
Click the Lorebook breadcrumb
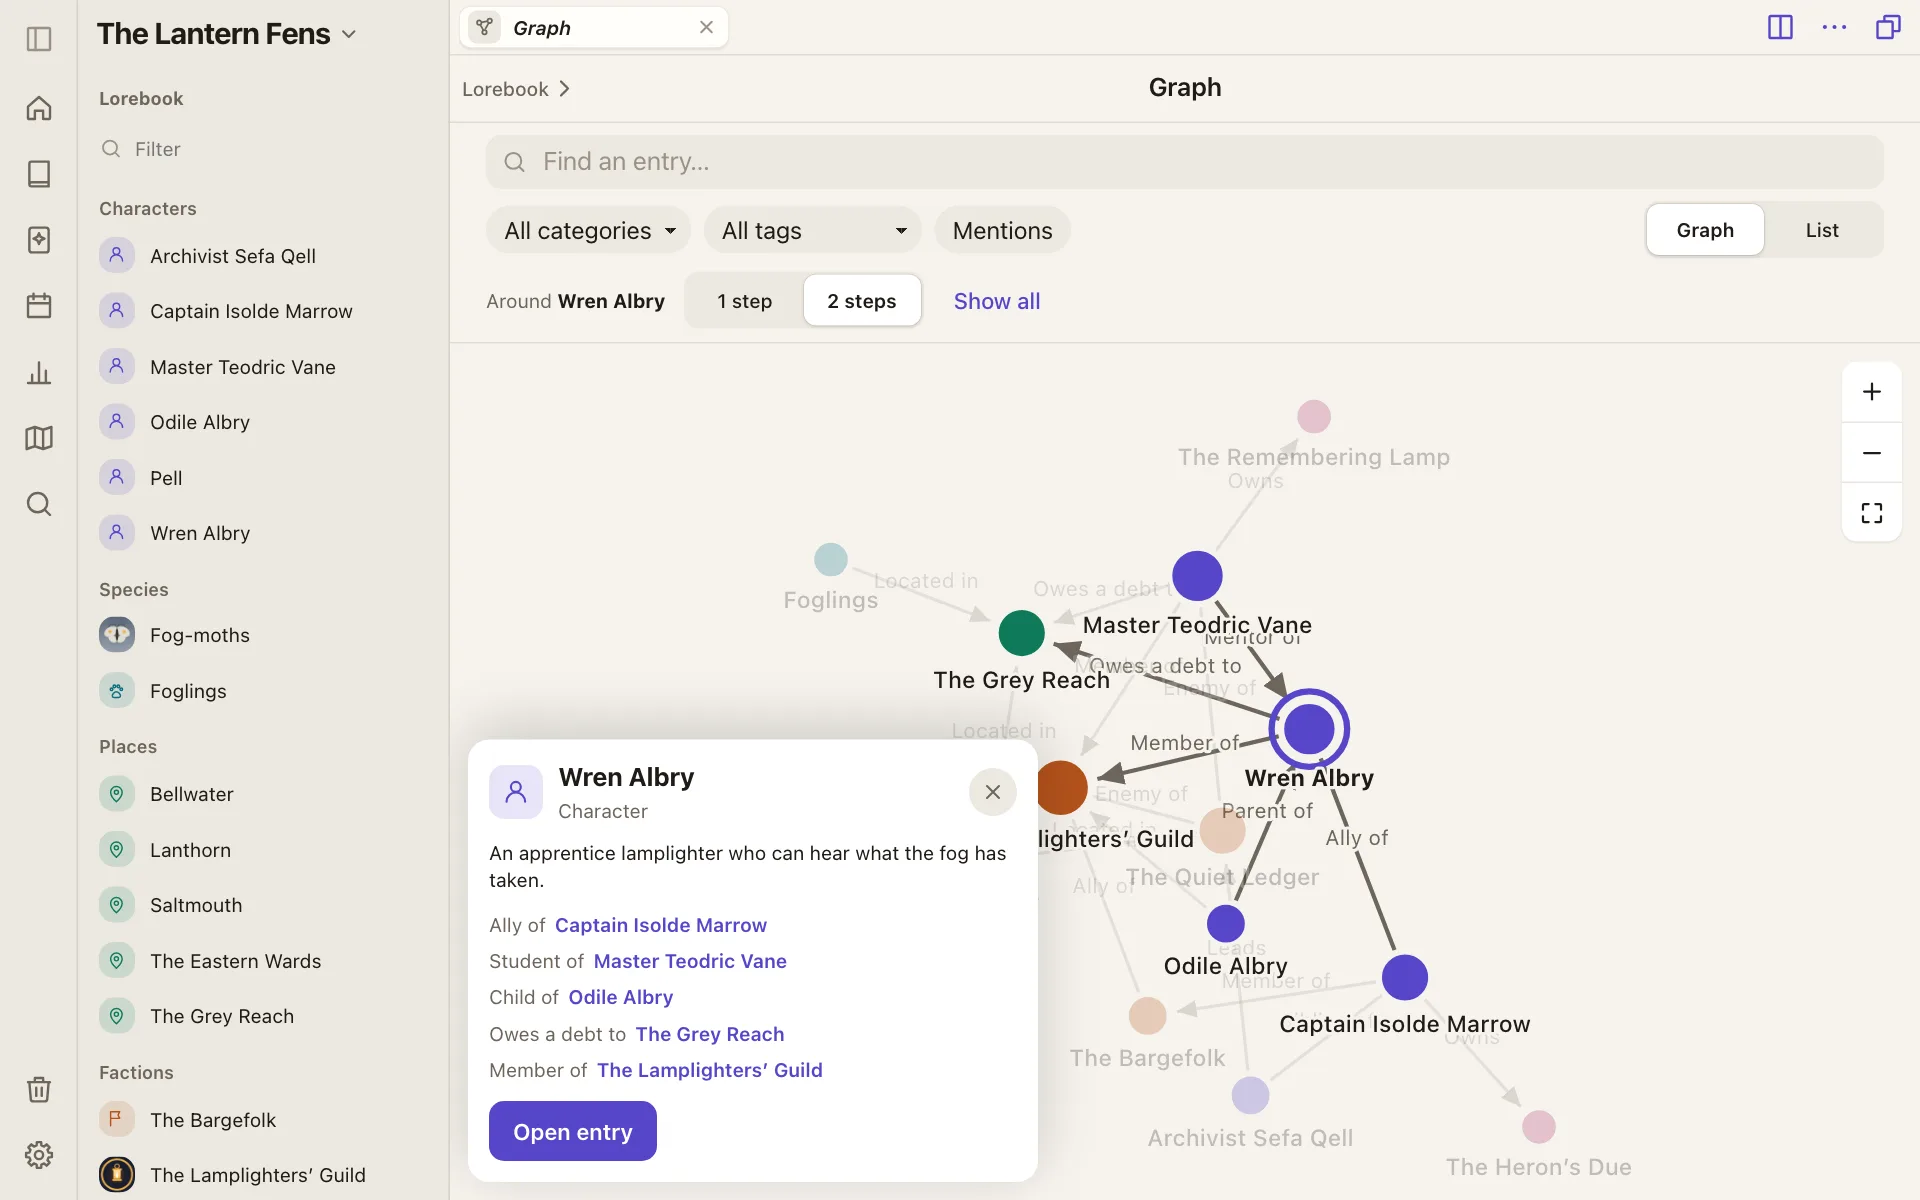506,89
